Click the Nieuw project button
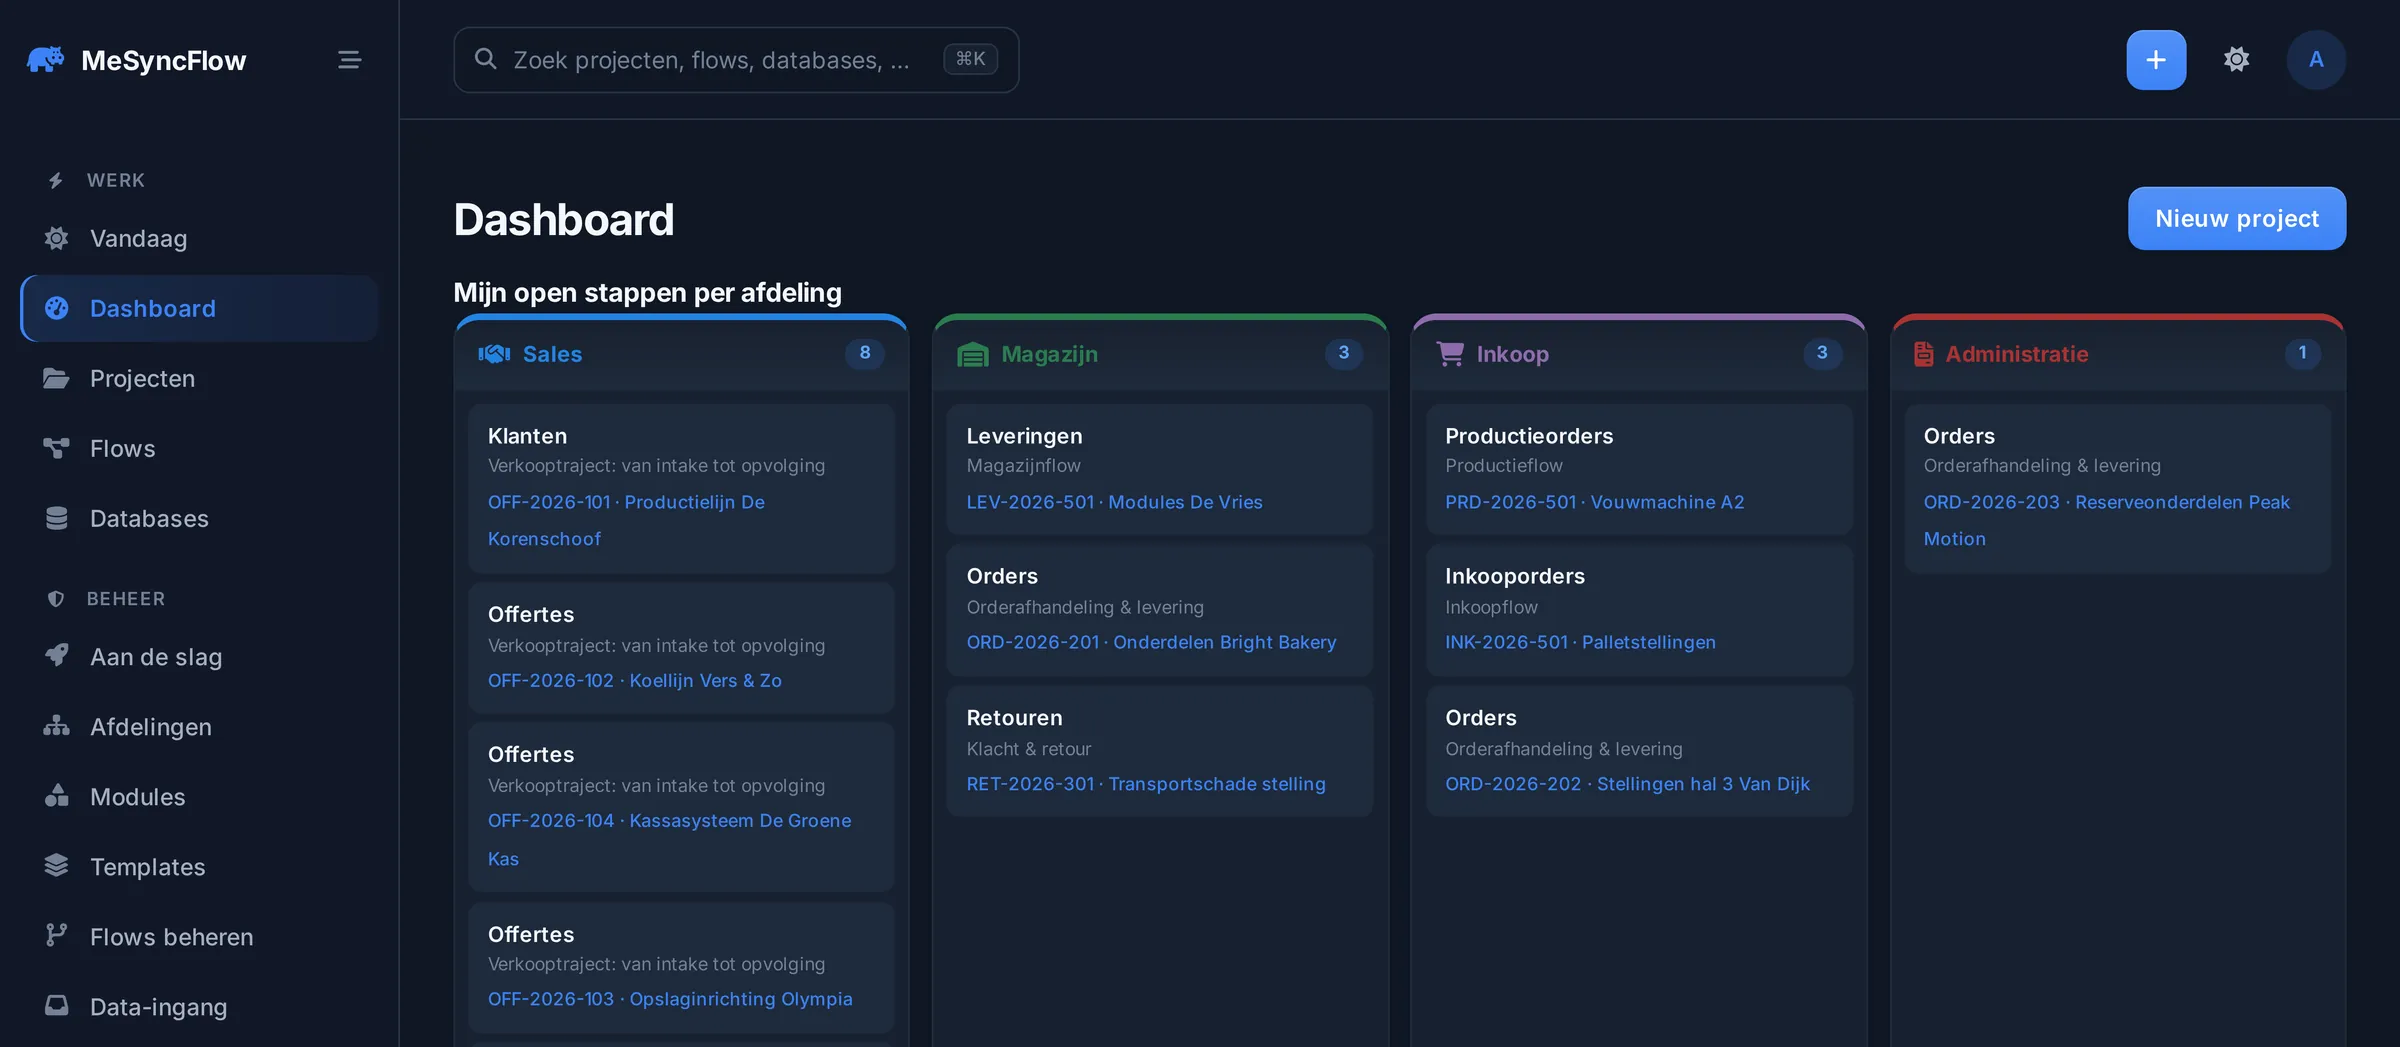Screen dimensions: 2400x1047 2237,218
